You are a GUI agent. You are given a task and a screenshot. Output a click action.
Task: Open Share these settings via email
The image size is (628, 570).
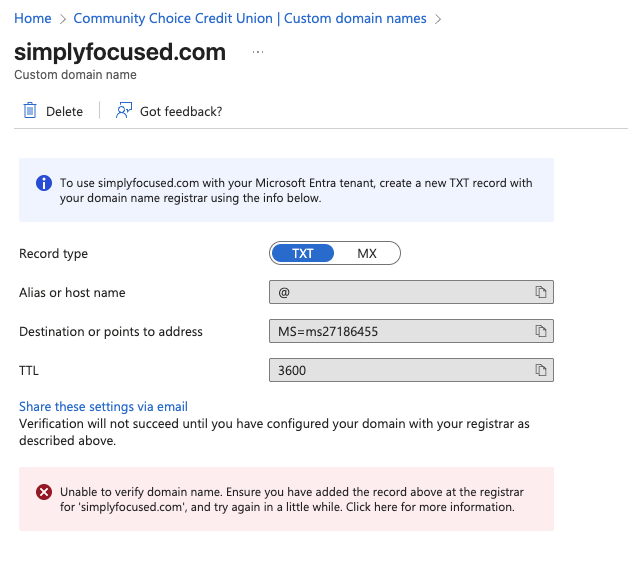pos(103,407)
